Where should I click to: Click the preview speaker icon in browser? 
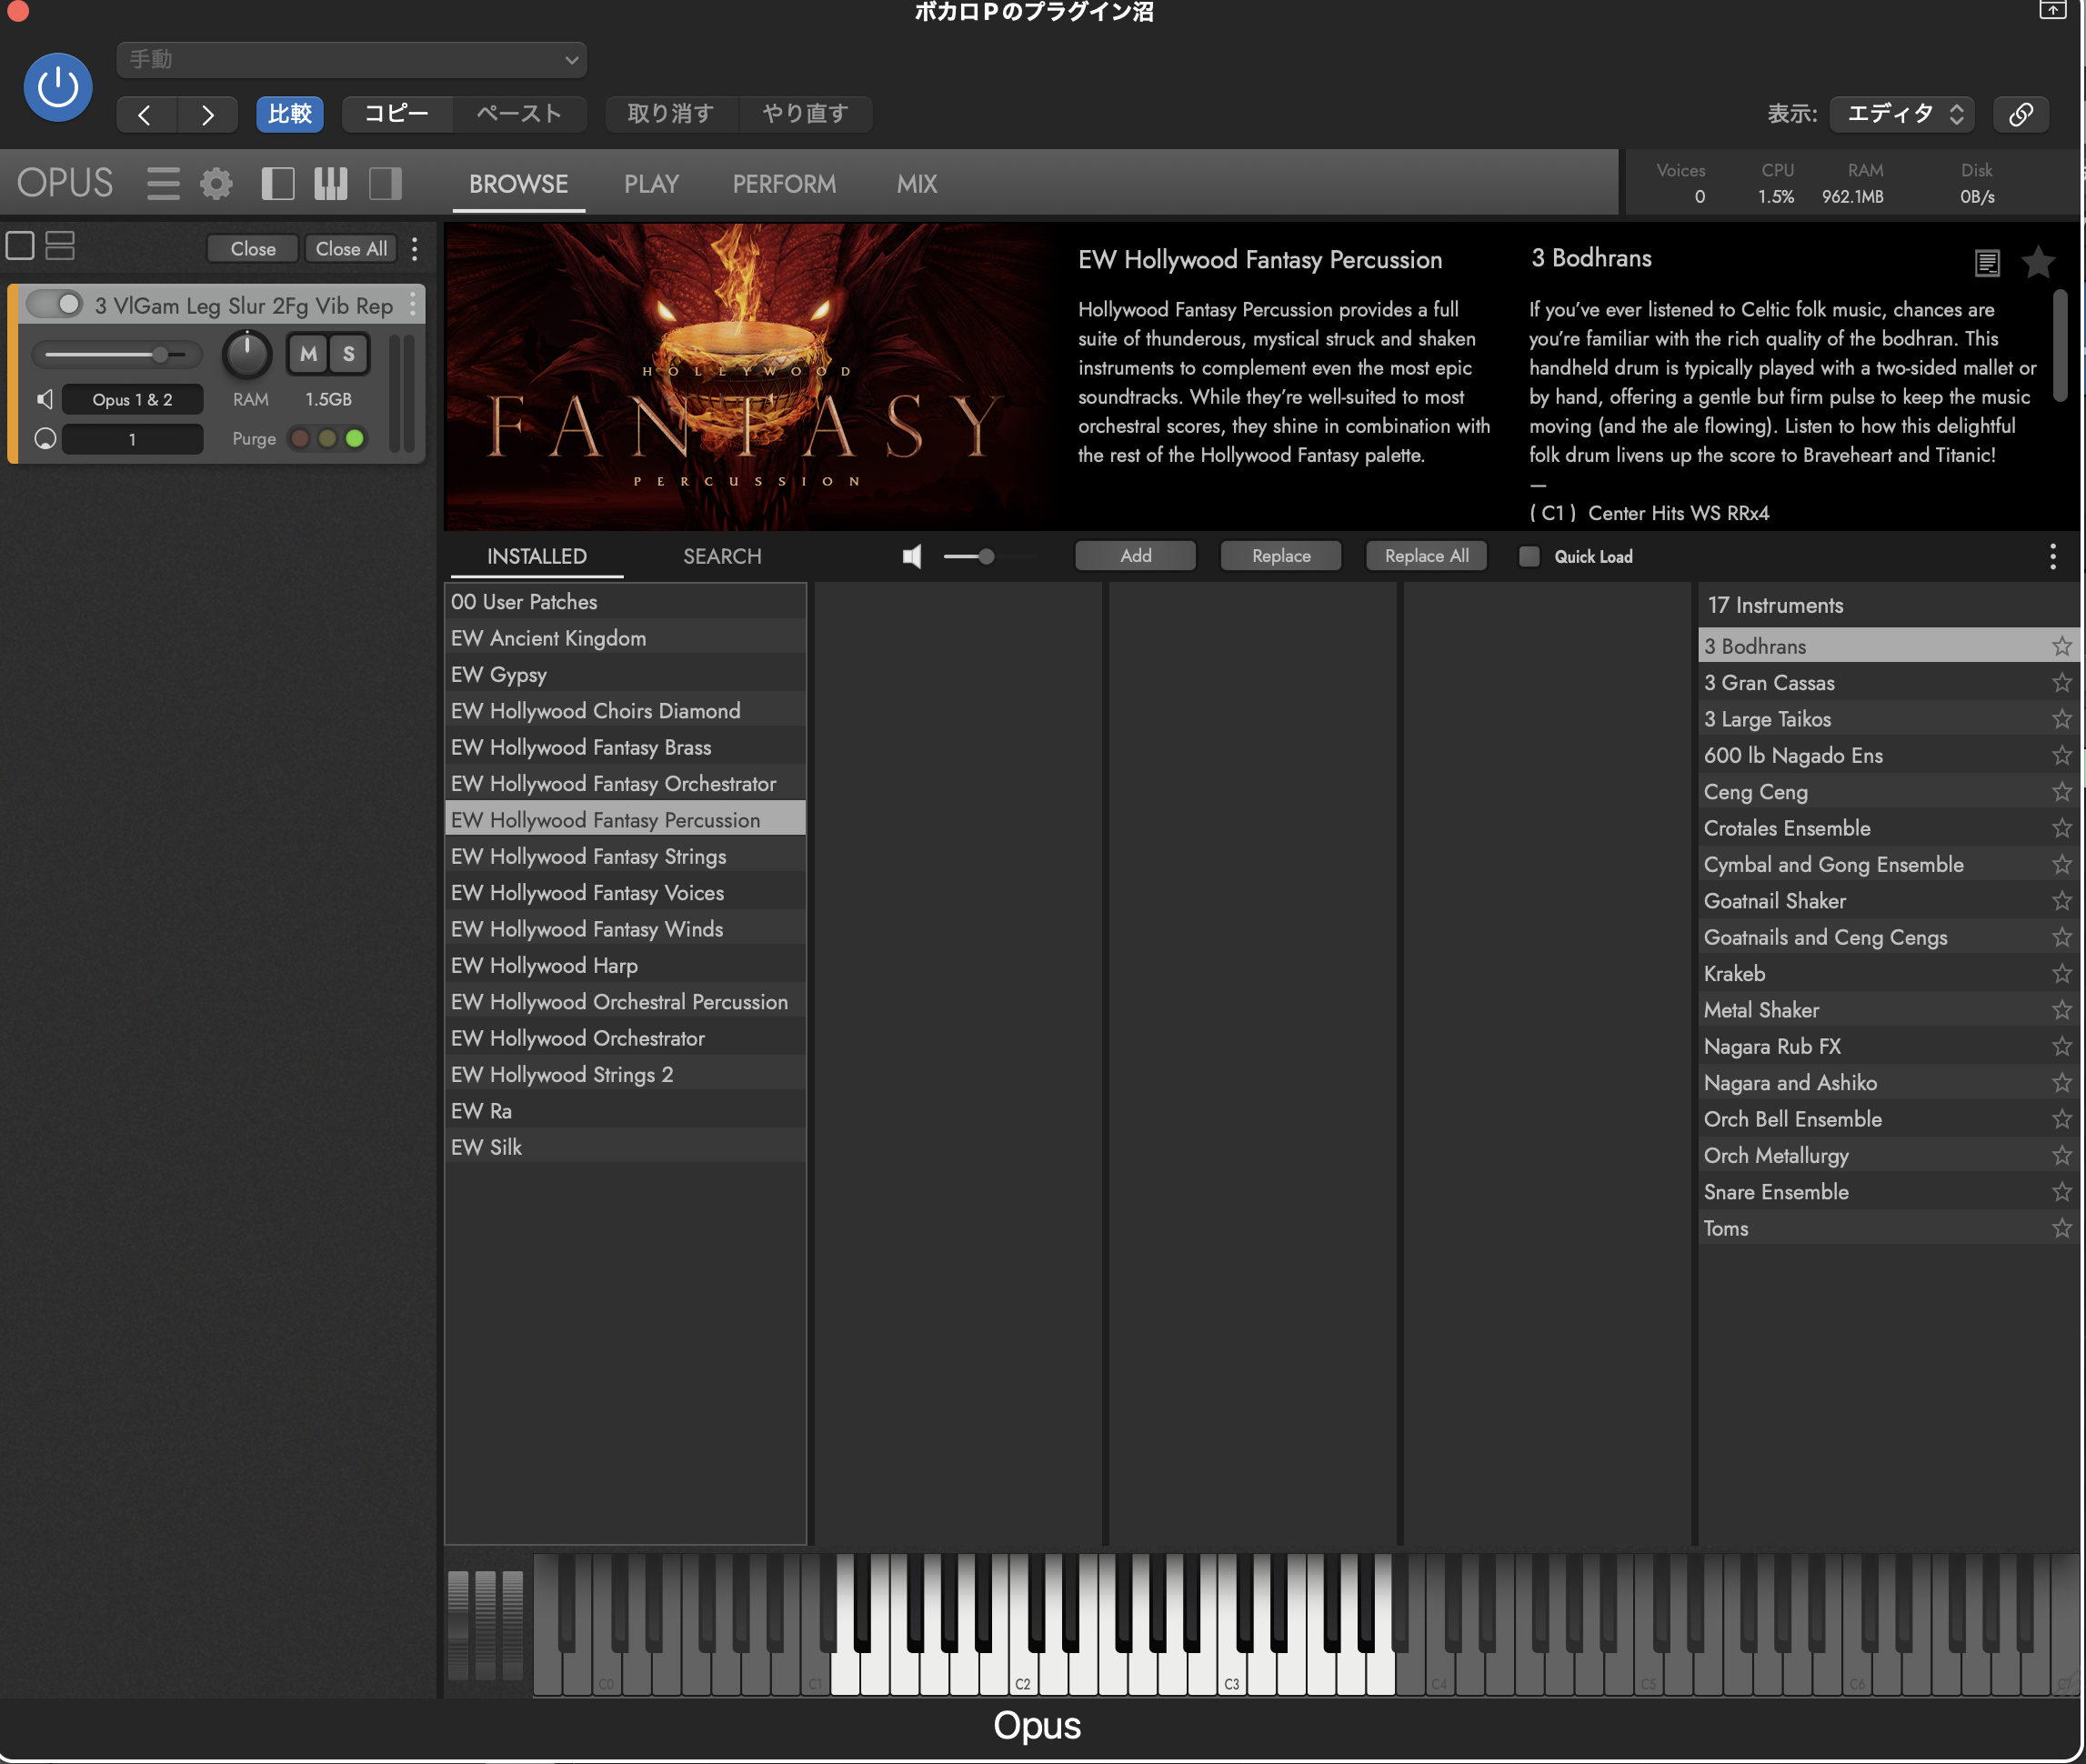[x=912, y=557]
